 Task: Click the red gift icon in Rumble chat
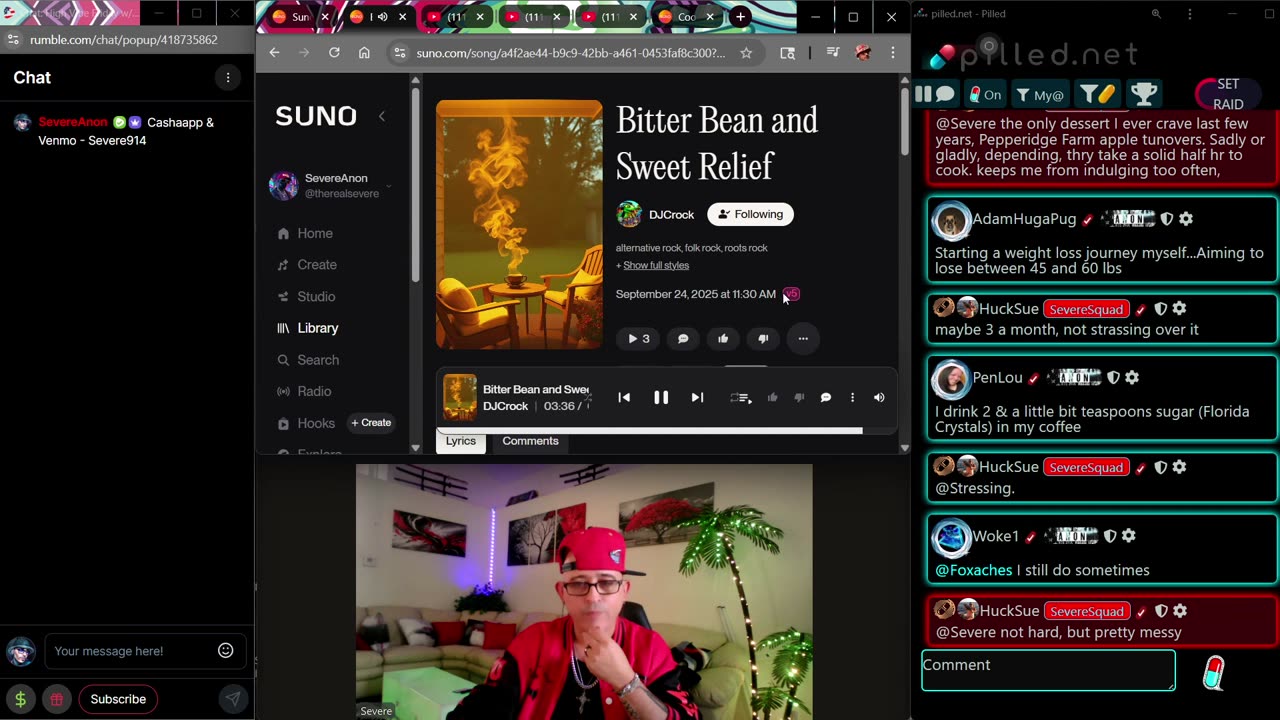click(56, 699)
